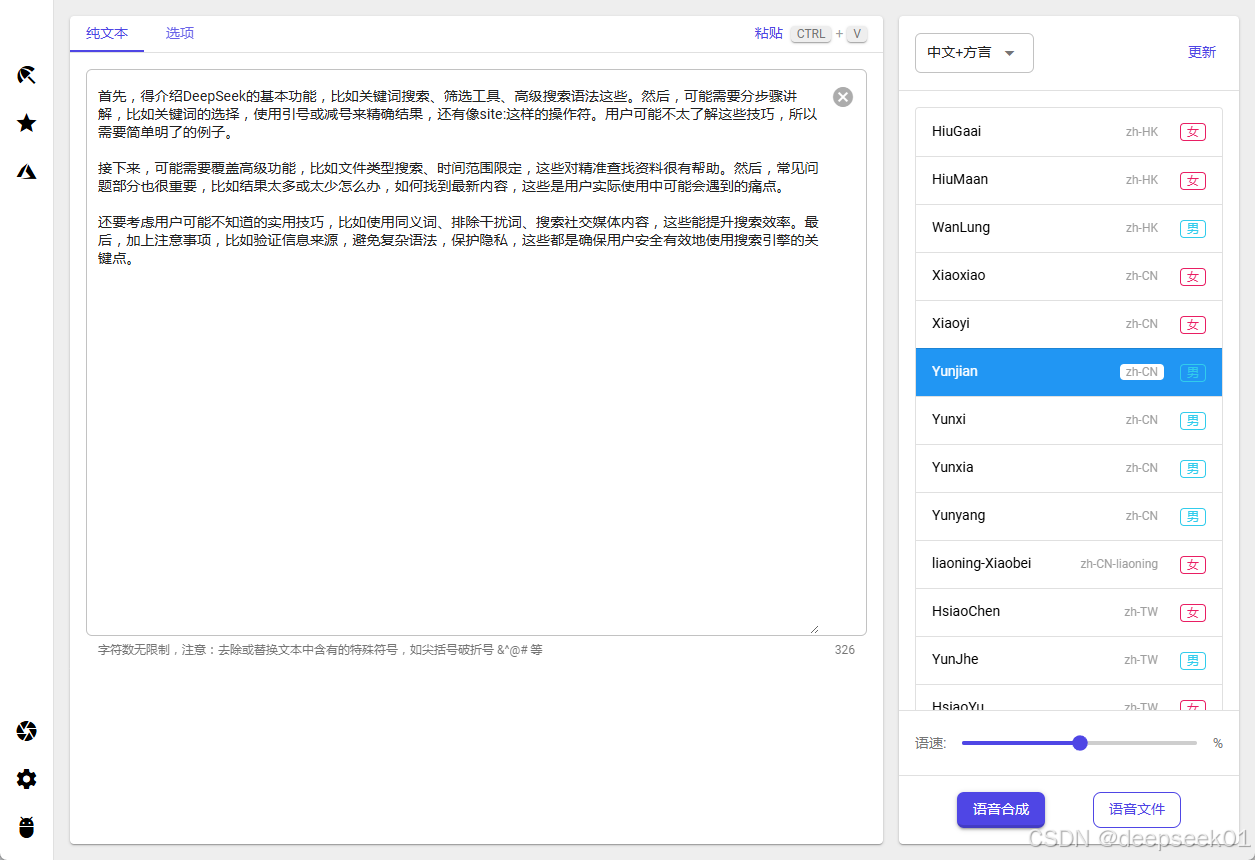The height and width of the screenshot is (860, 1255).
Task: Open the star favorites icon in sidebar
Action: pyautogui.click(x=27, y=123)
